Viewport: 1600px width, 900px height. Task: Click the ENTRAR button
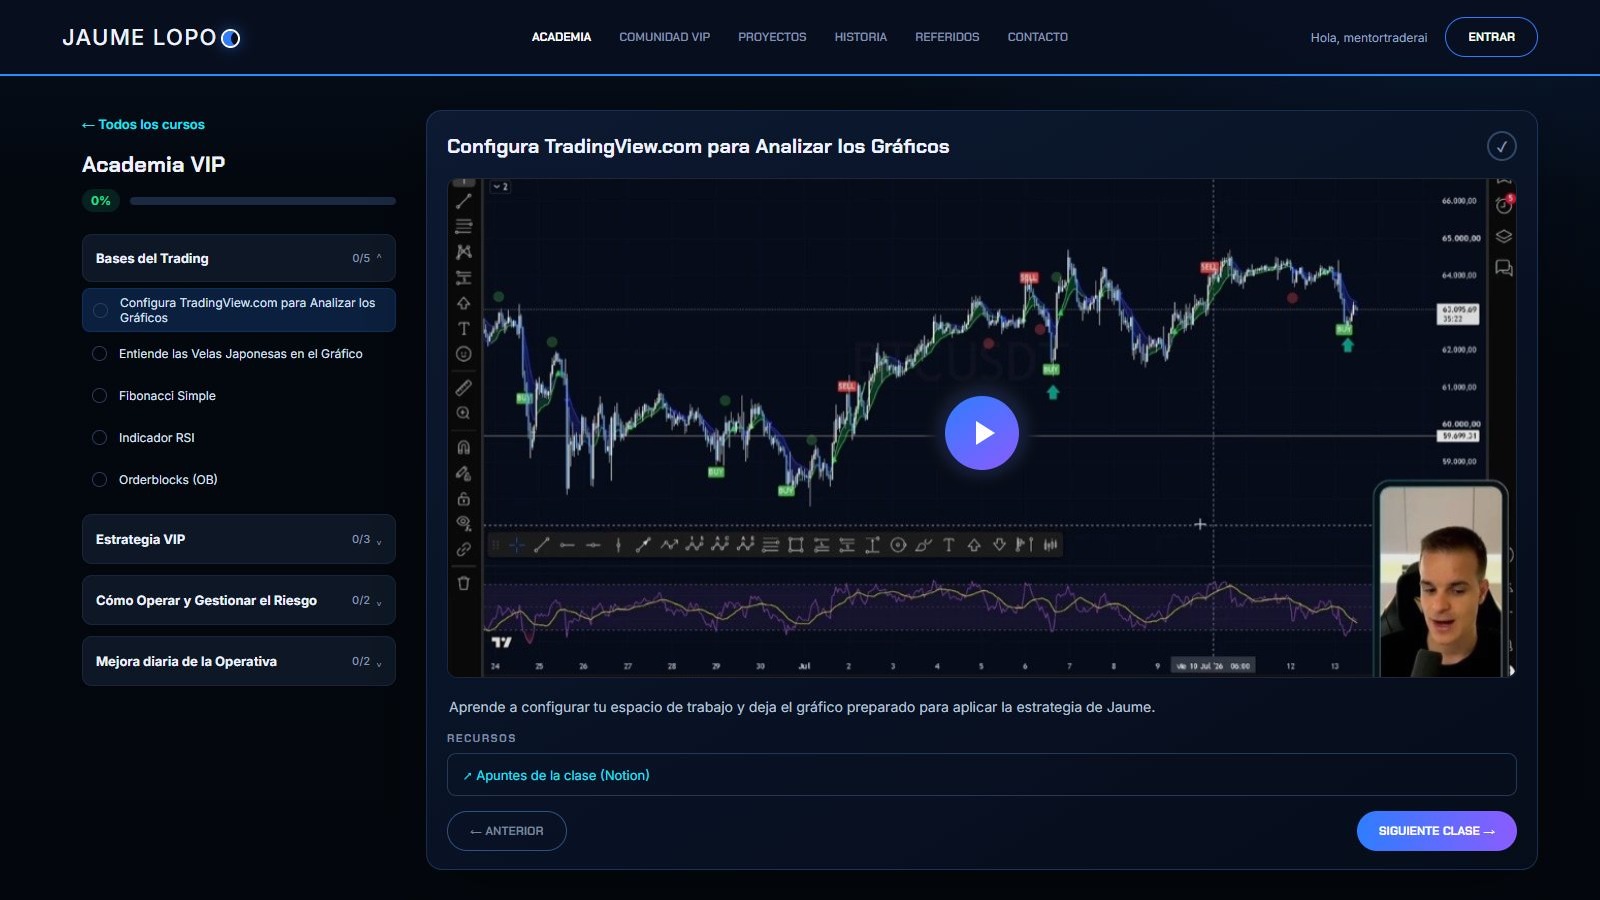click(1491, 37)
